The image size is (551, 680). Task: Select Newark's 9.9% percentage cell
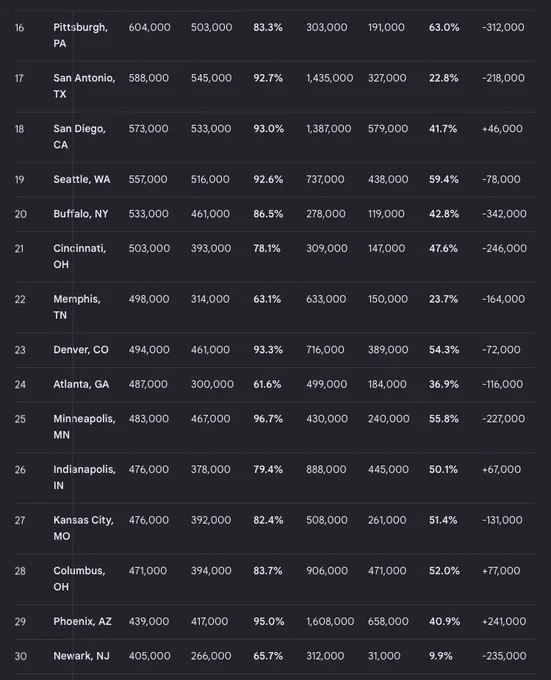(x=440, y=656)
